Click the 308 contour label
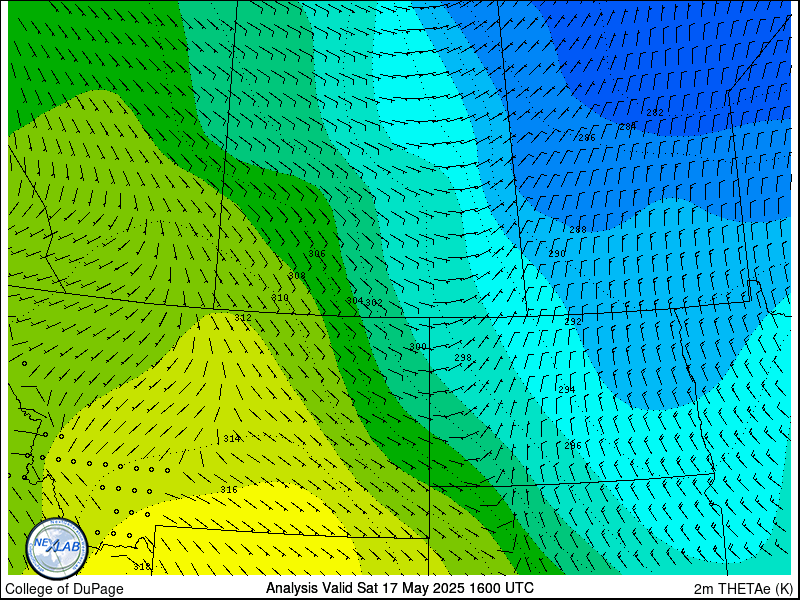 pyautogui.click(x=296, y=276)
